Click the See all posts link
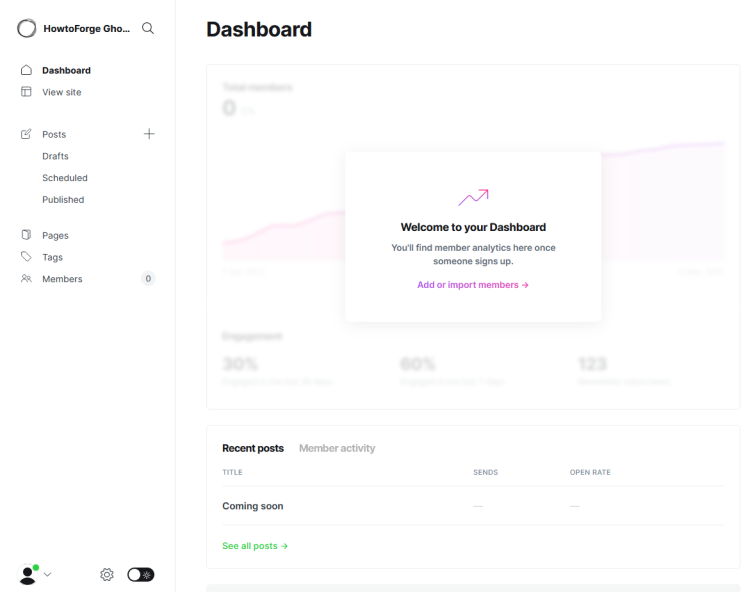This screenshot has width=741, height=592. (x=255, y=546)
